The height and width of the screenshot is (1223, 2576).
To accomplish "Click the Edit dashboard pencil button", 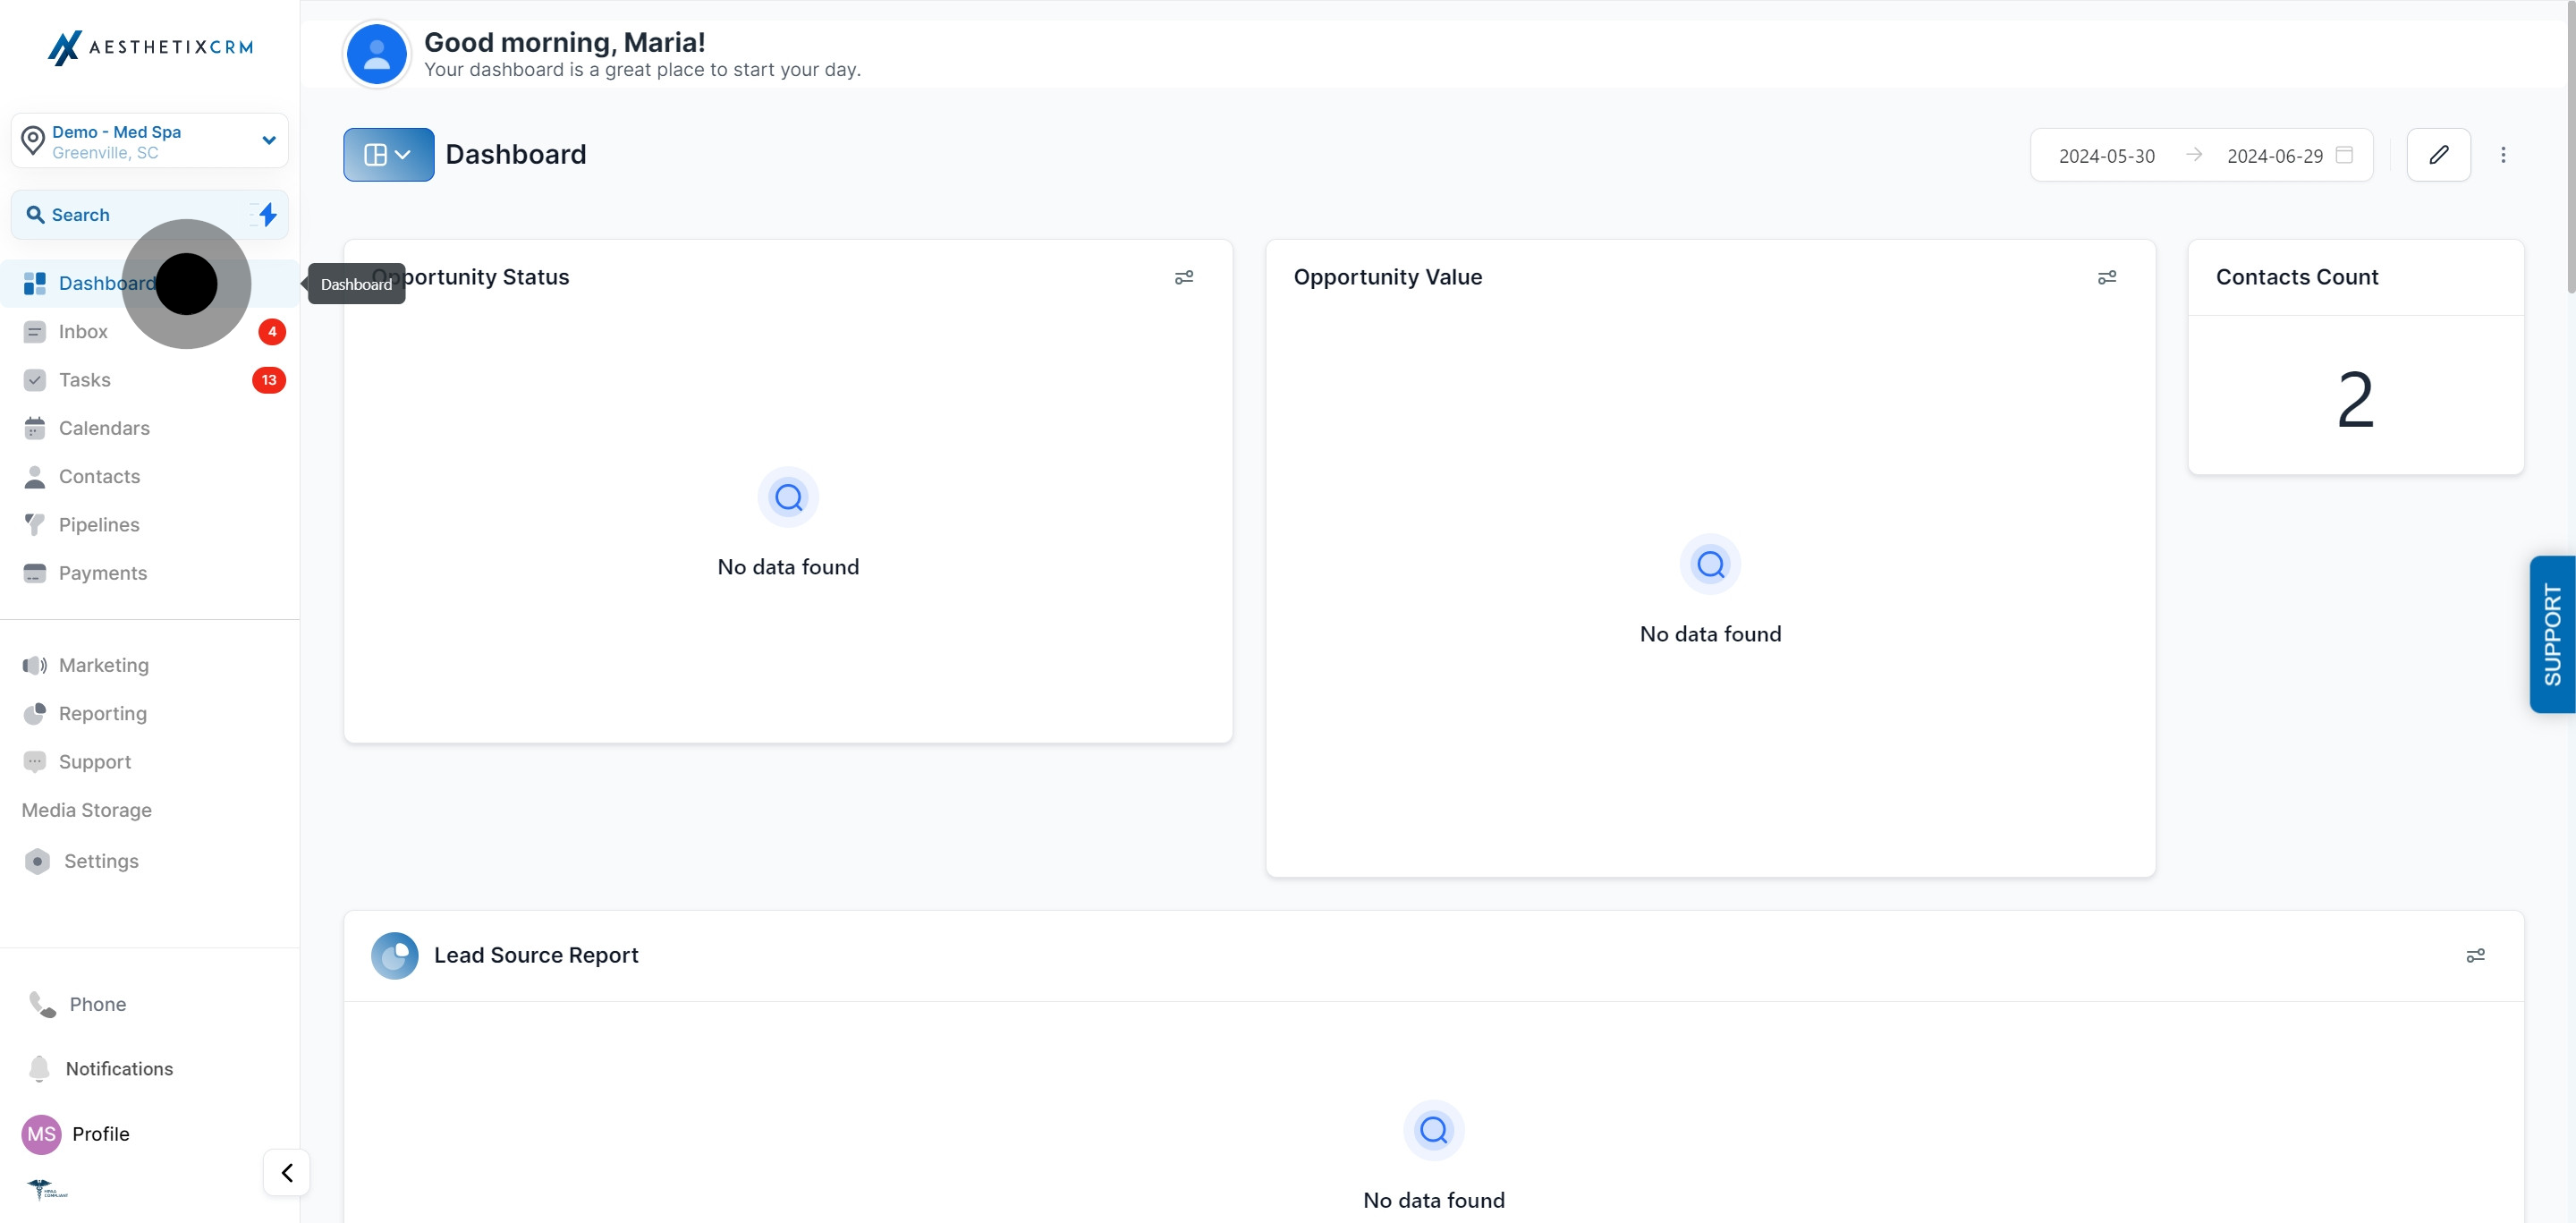I will click(2439, 155).
